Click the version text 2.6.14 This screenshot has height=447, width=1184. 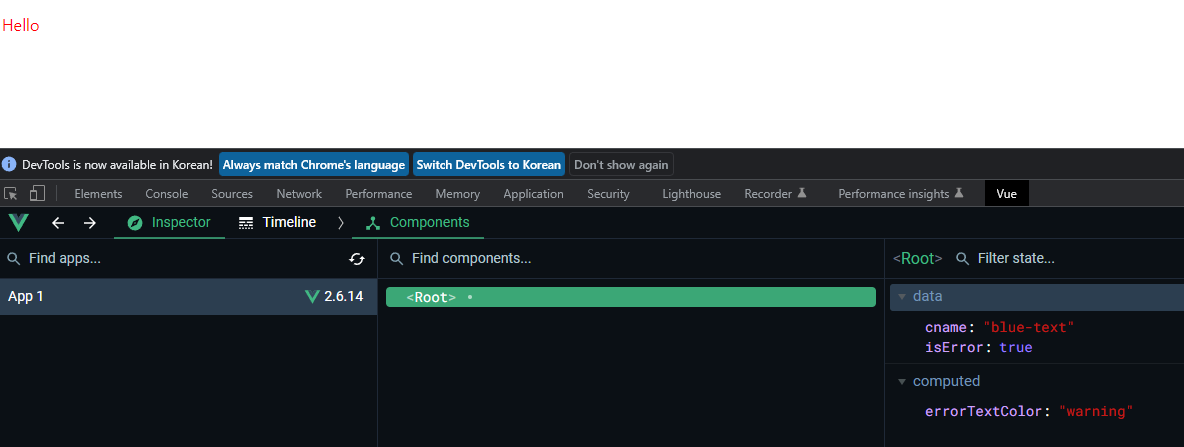pyautogui.click(x=344, y=297)
